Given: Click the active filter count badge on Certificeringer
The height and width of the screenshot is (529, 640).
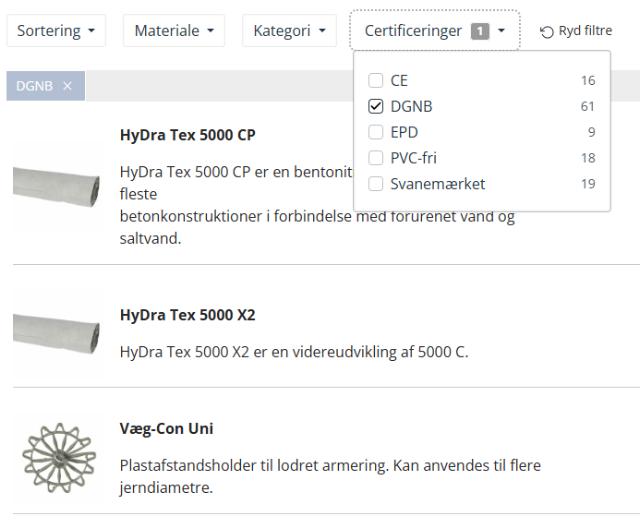Looking at the screenshot, I should click(480, 31).
